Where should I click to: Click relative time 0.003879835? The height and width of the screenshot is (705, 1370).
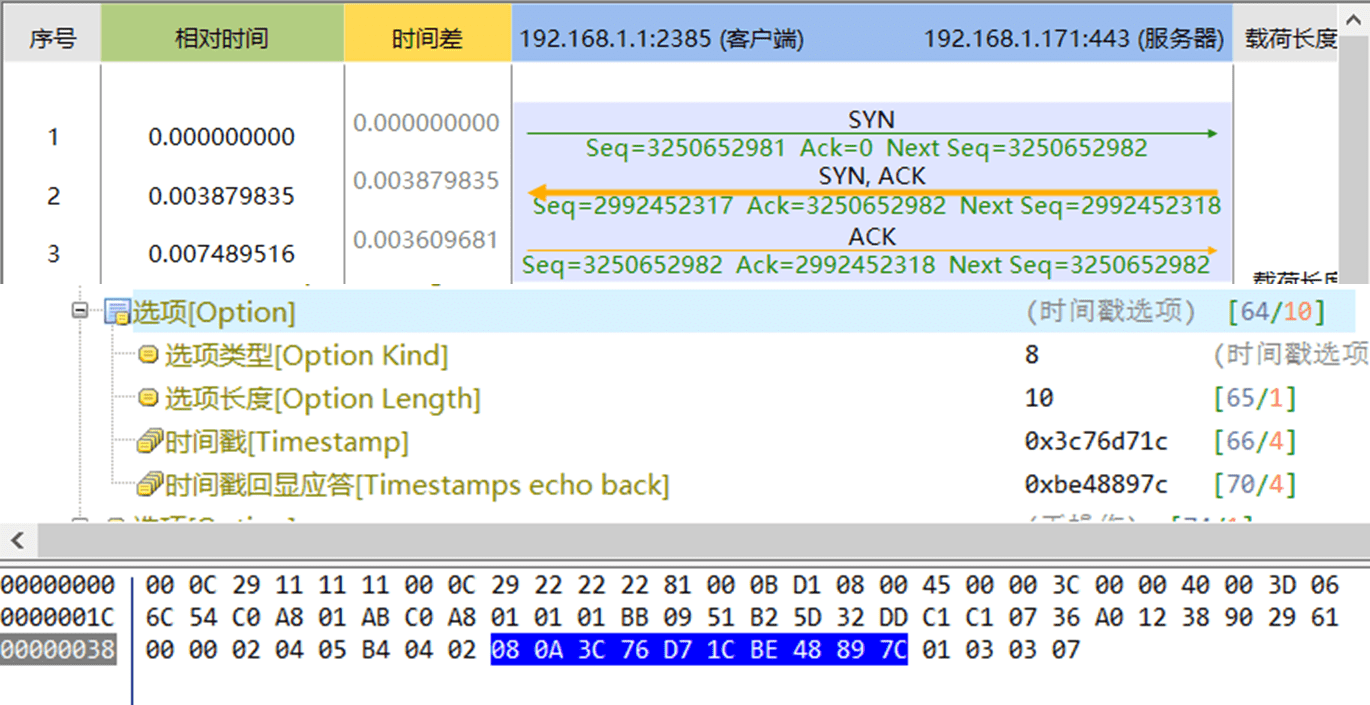tap(222, 196)
